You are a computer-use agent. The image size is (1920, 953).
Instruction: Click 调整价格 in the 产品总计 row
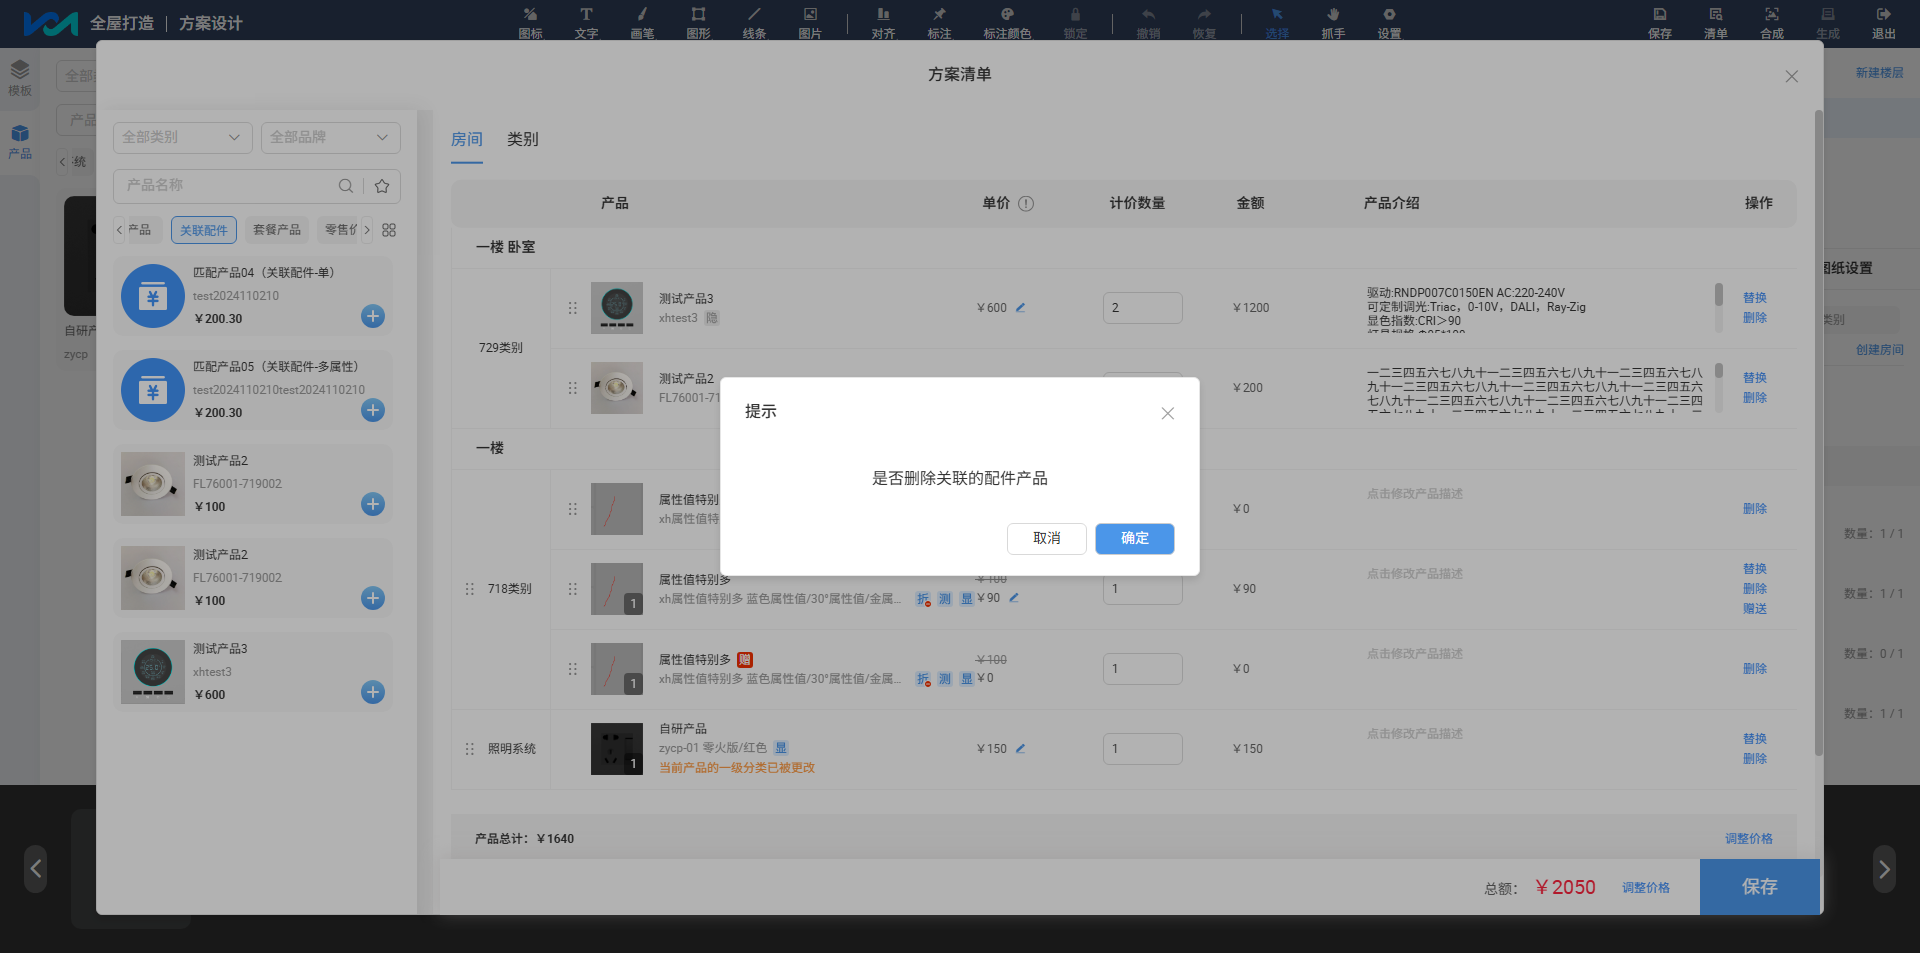click(x=1749, y=839)
